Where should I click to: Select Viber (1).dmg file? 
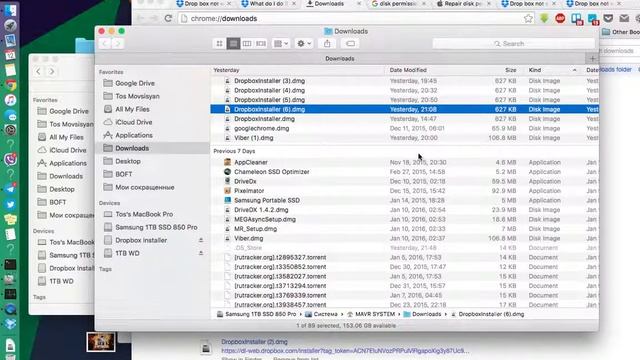tap(253, 138)
